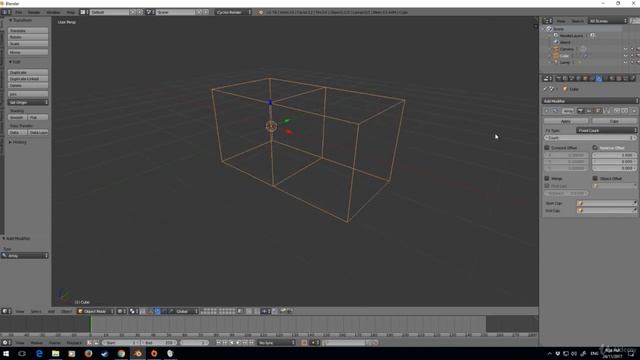Copy the Array modifier

click(x=614, y=121)
